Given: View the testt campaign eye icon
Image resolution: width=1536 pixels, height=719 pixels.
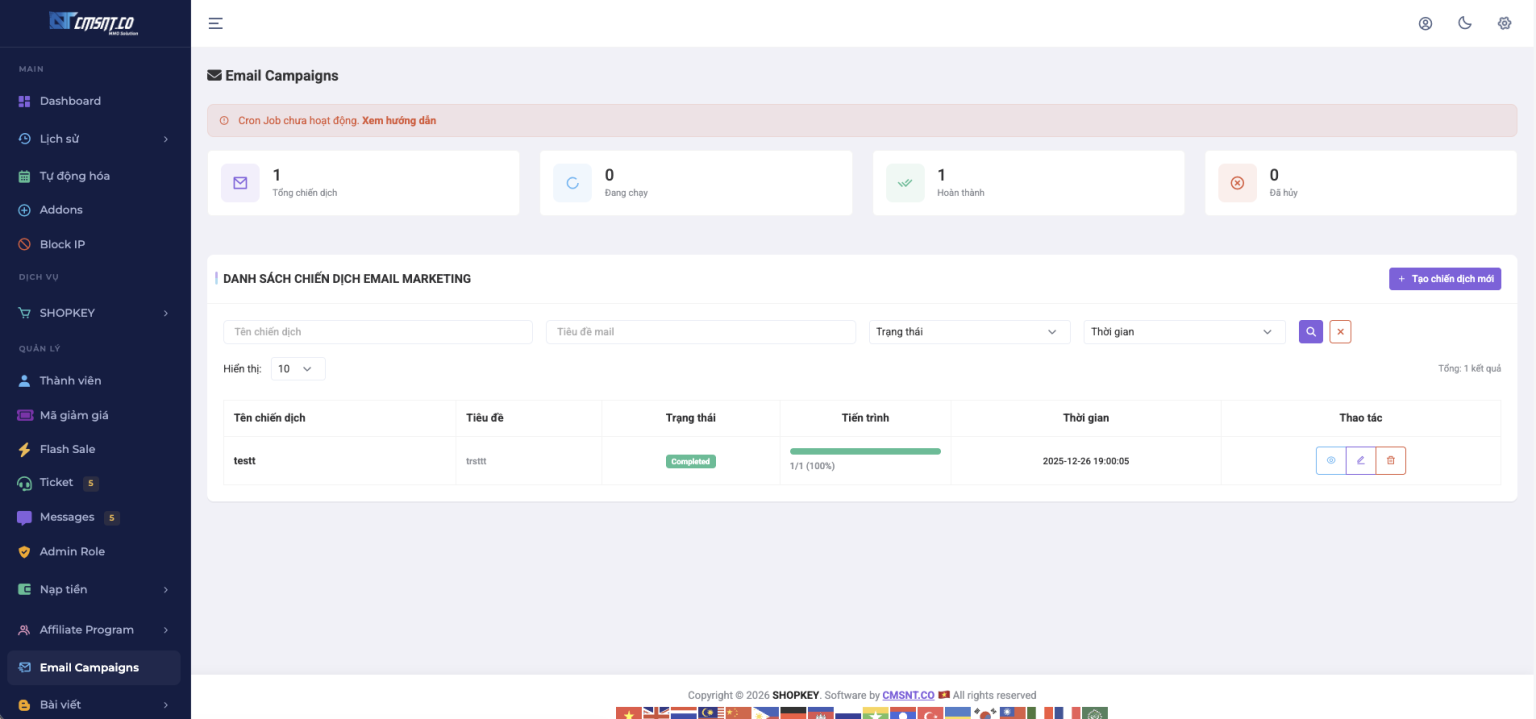Looking at the screenshot, I should point(1331,460).
